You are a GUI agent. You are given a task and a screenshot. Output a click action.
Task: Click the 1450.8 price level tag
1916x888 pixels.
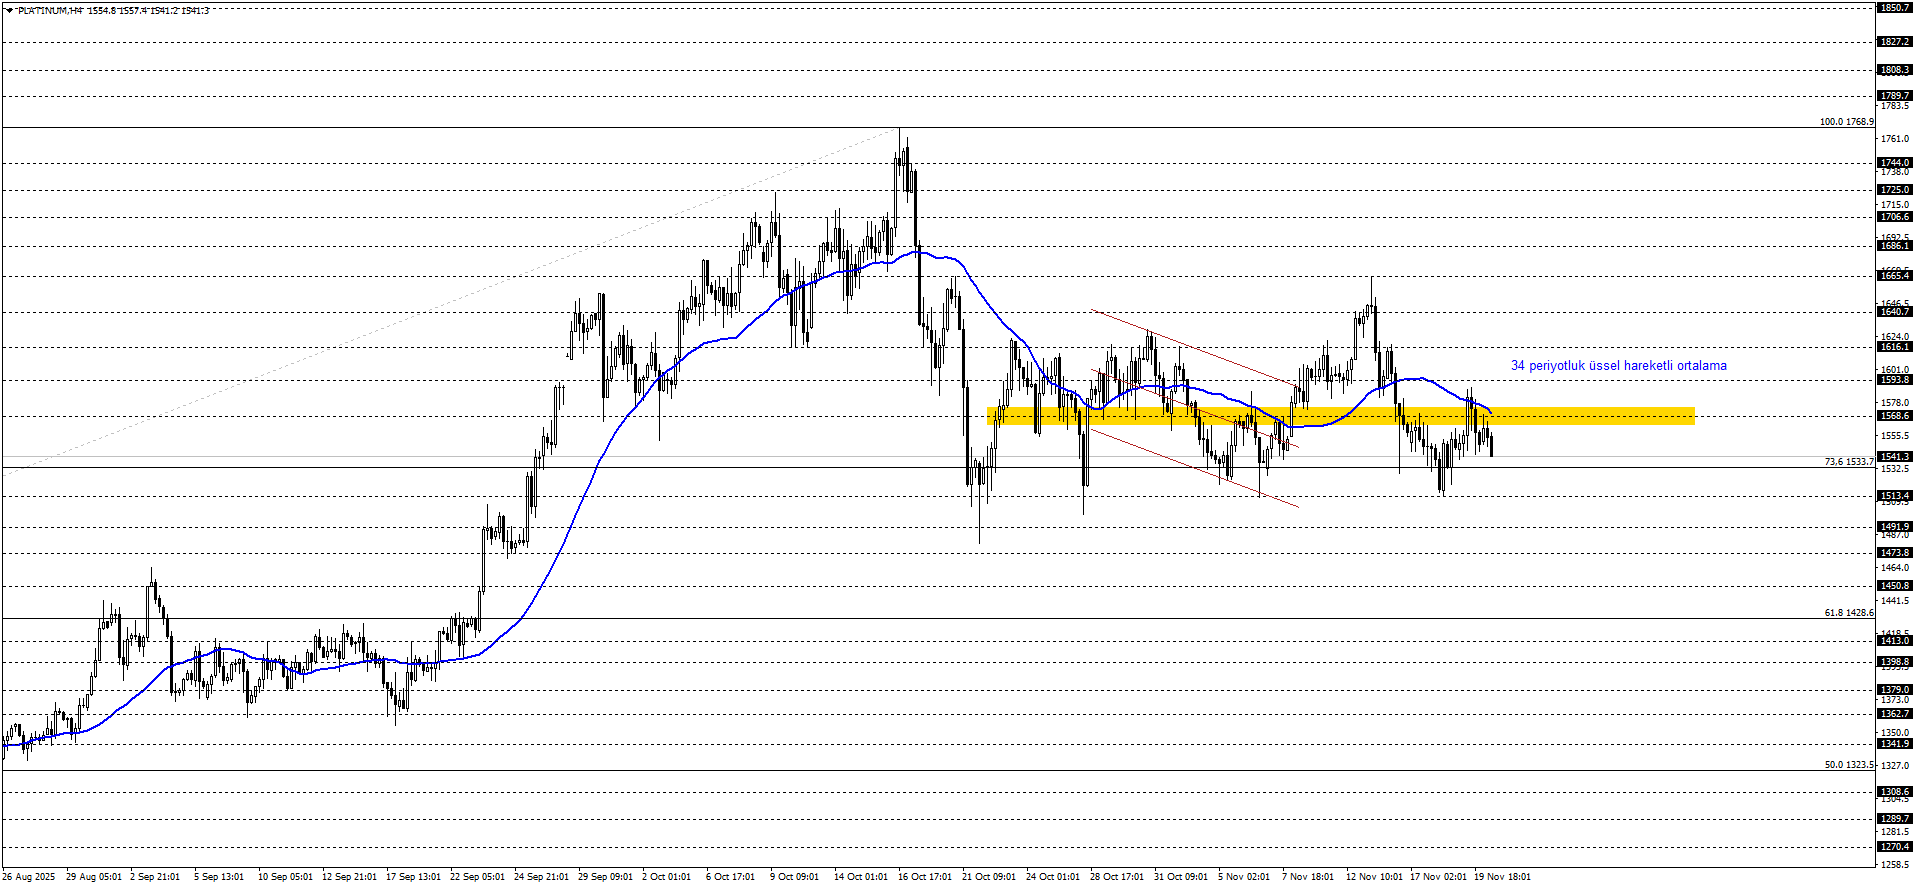pos(1894,586)
